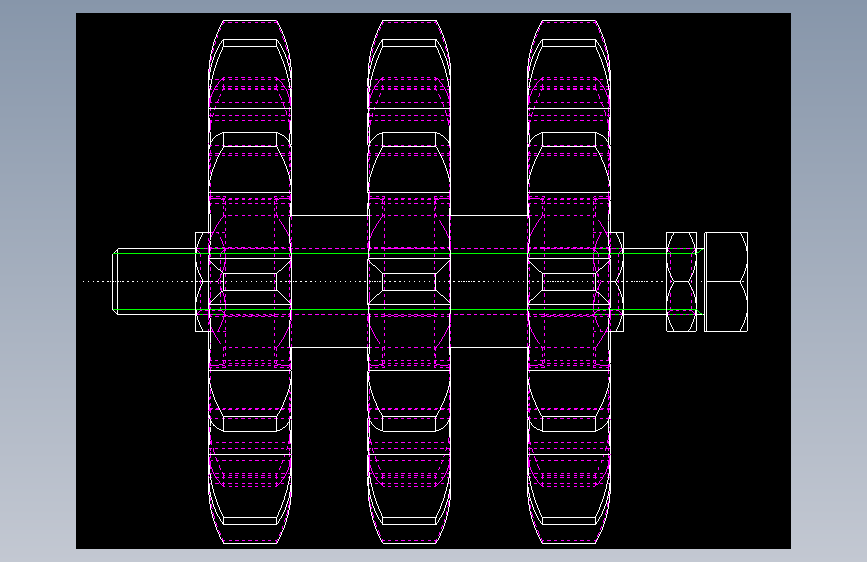This screenshot has height=562, width=867.
Task: Select the middle sprocket wheel
Action: (409, 282)
